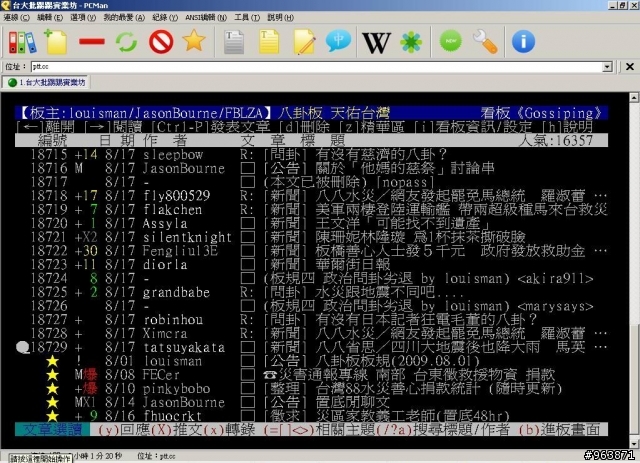Click the green reconnect arrows icon
Screen dimensions: 640x463
coord(126,42)
